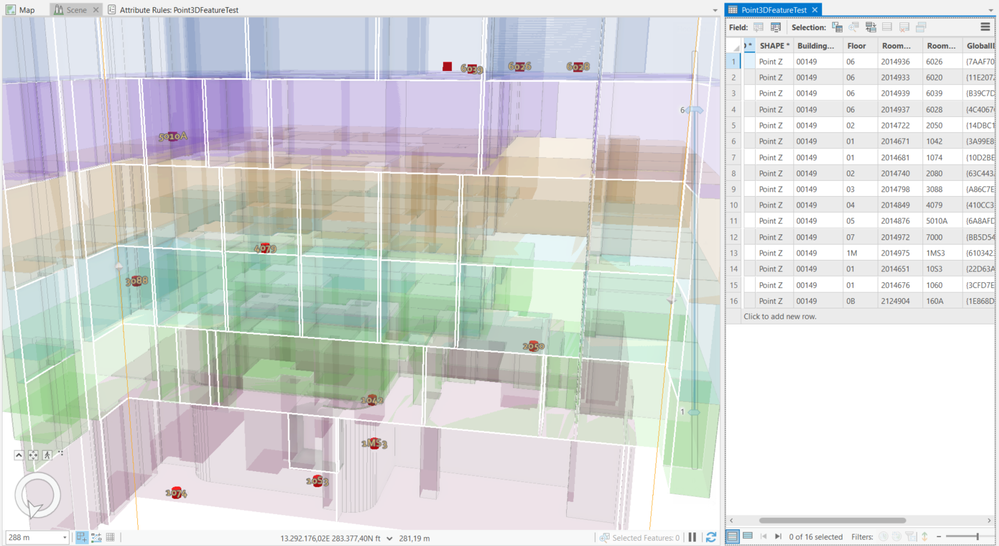This screenshot has height=546, width=999.
Task: Select row 11 via its row header
Action: click(733, 221)
